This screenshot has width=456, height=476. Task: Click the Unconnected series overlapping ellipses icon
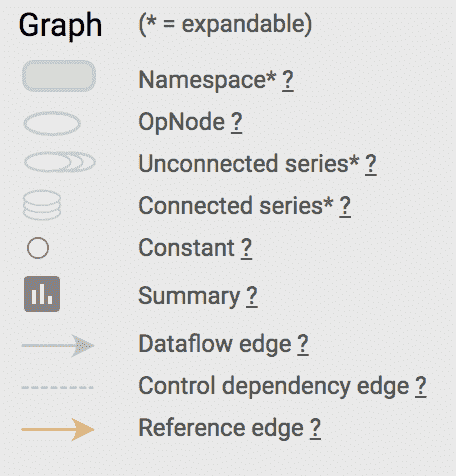(60, 162)
